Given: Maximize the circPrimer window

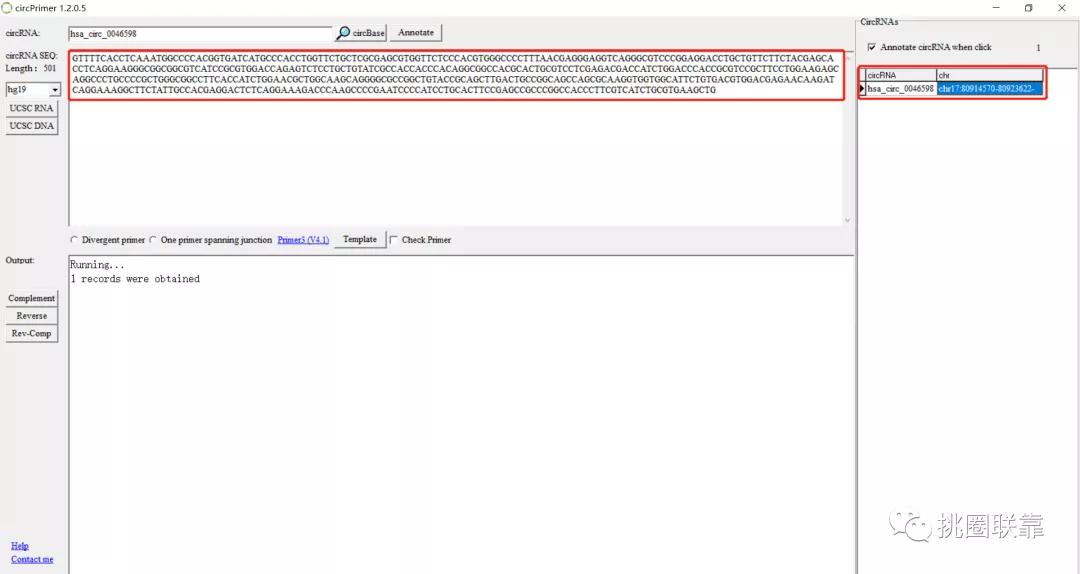Looking at the screenshot, I should (1028, 8).
